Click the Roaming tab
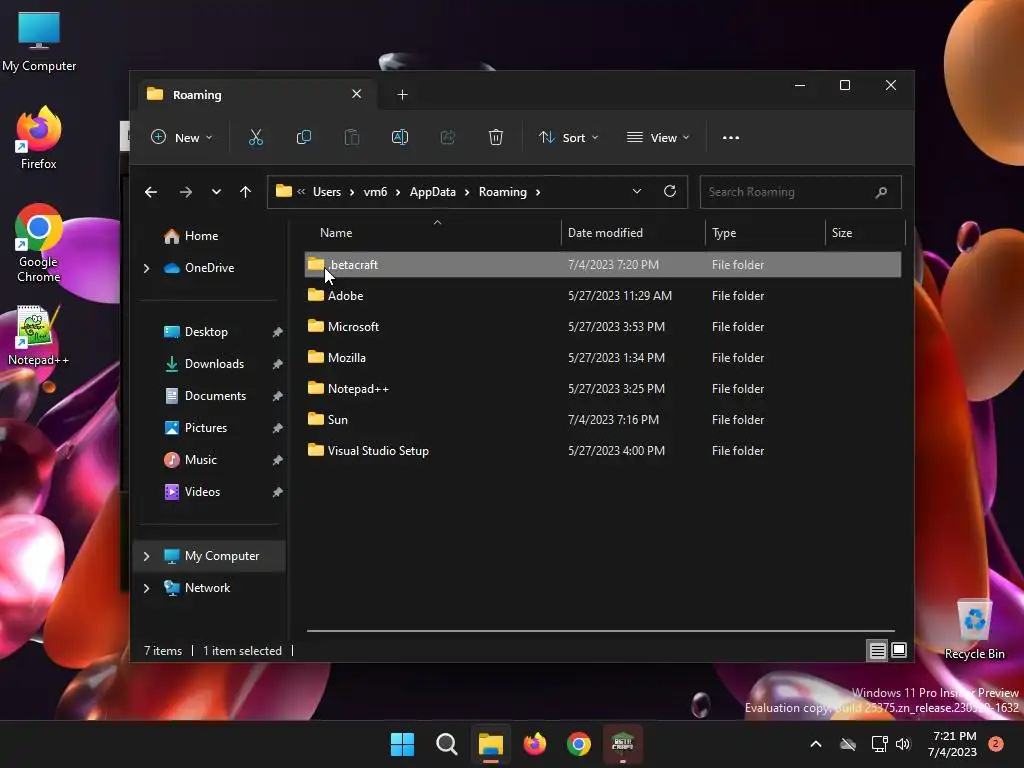The height and width of the screenshot is (768, 1024). [x=257, y=95]
